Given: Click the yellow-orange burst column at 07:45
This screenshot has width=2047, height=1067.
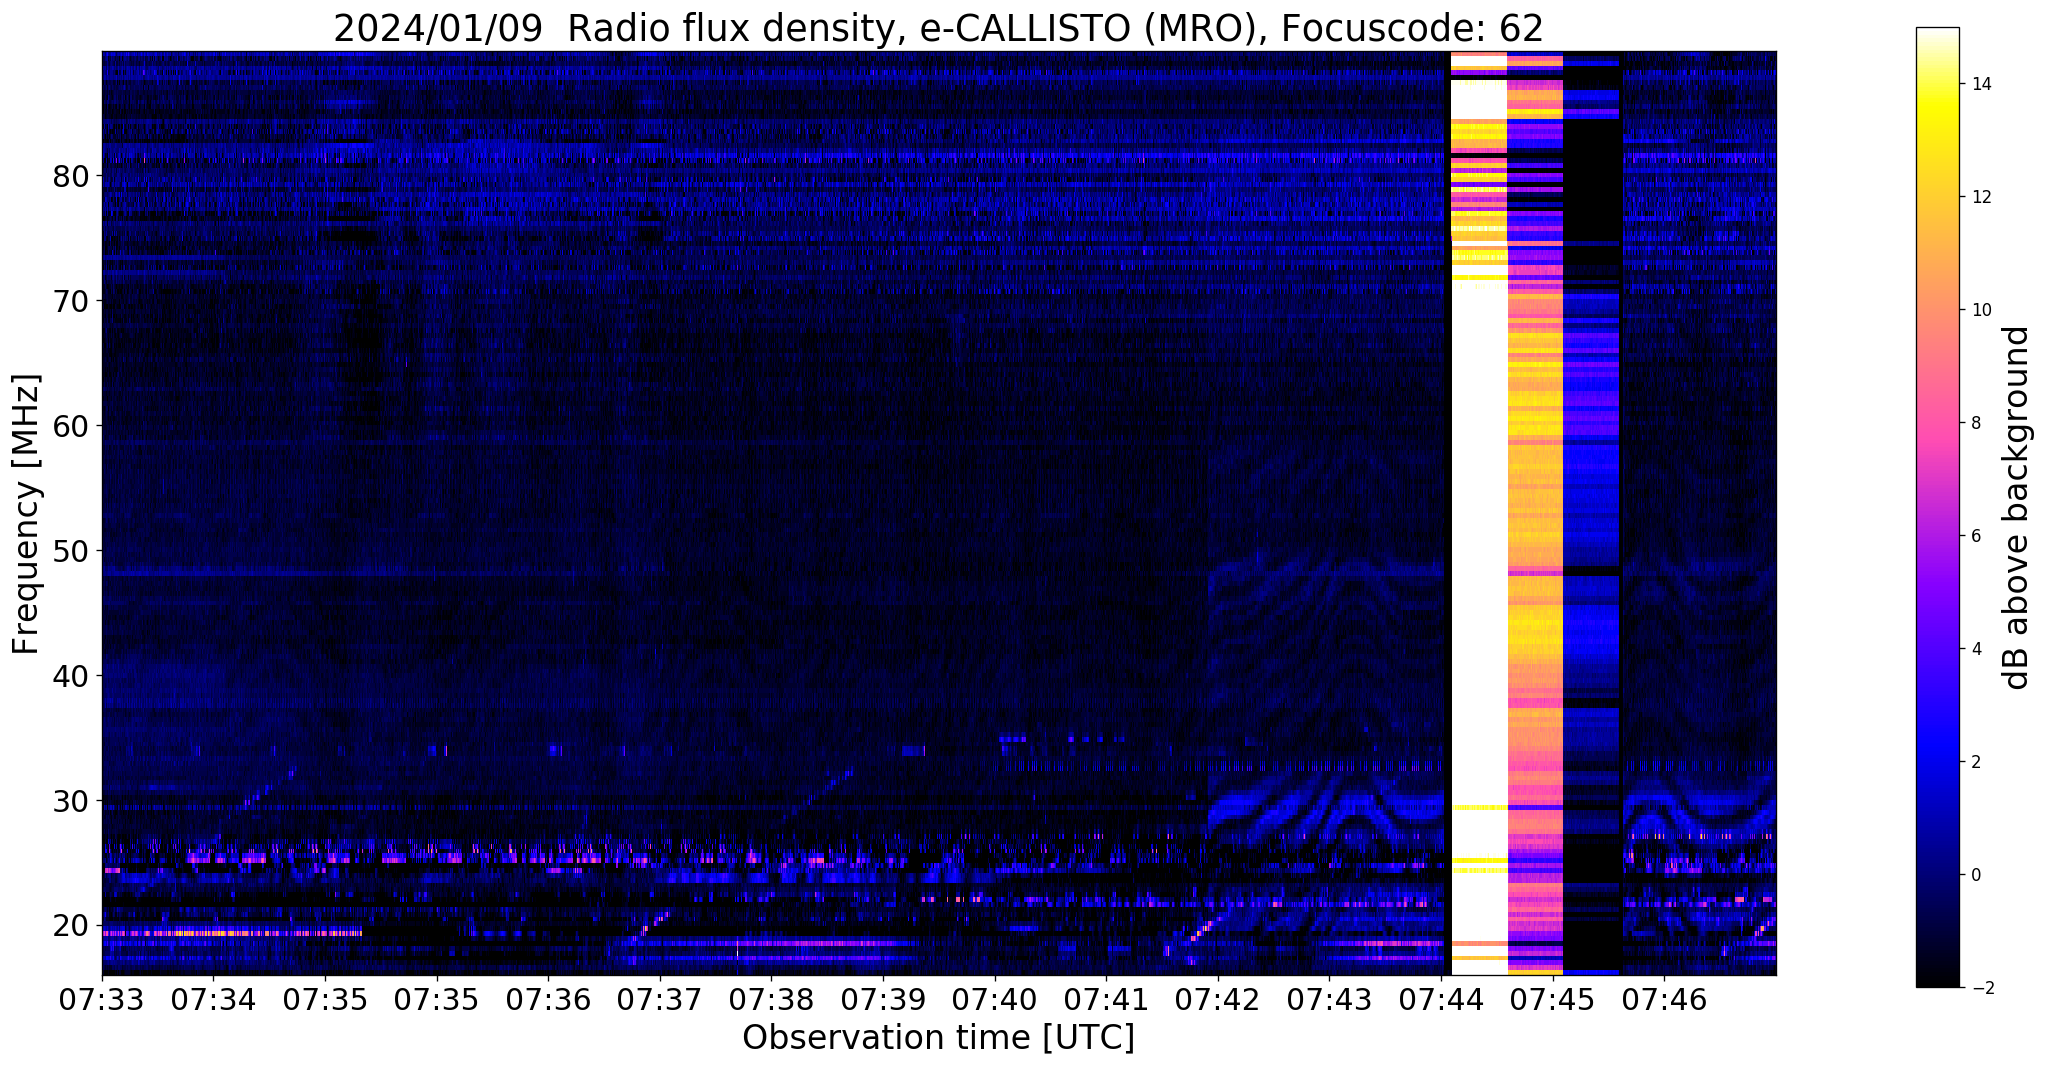Looking at the screenshot, I should point(1535,513).
